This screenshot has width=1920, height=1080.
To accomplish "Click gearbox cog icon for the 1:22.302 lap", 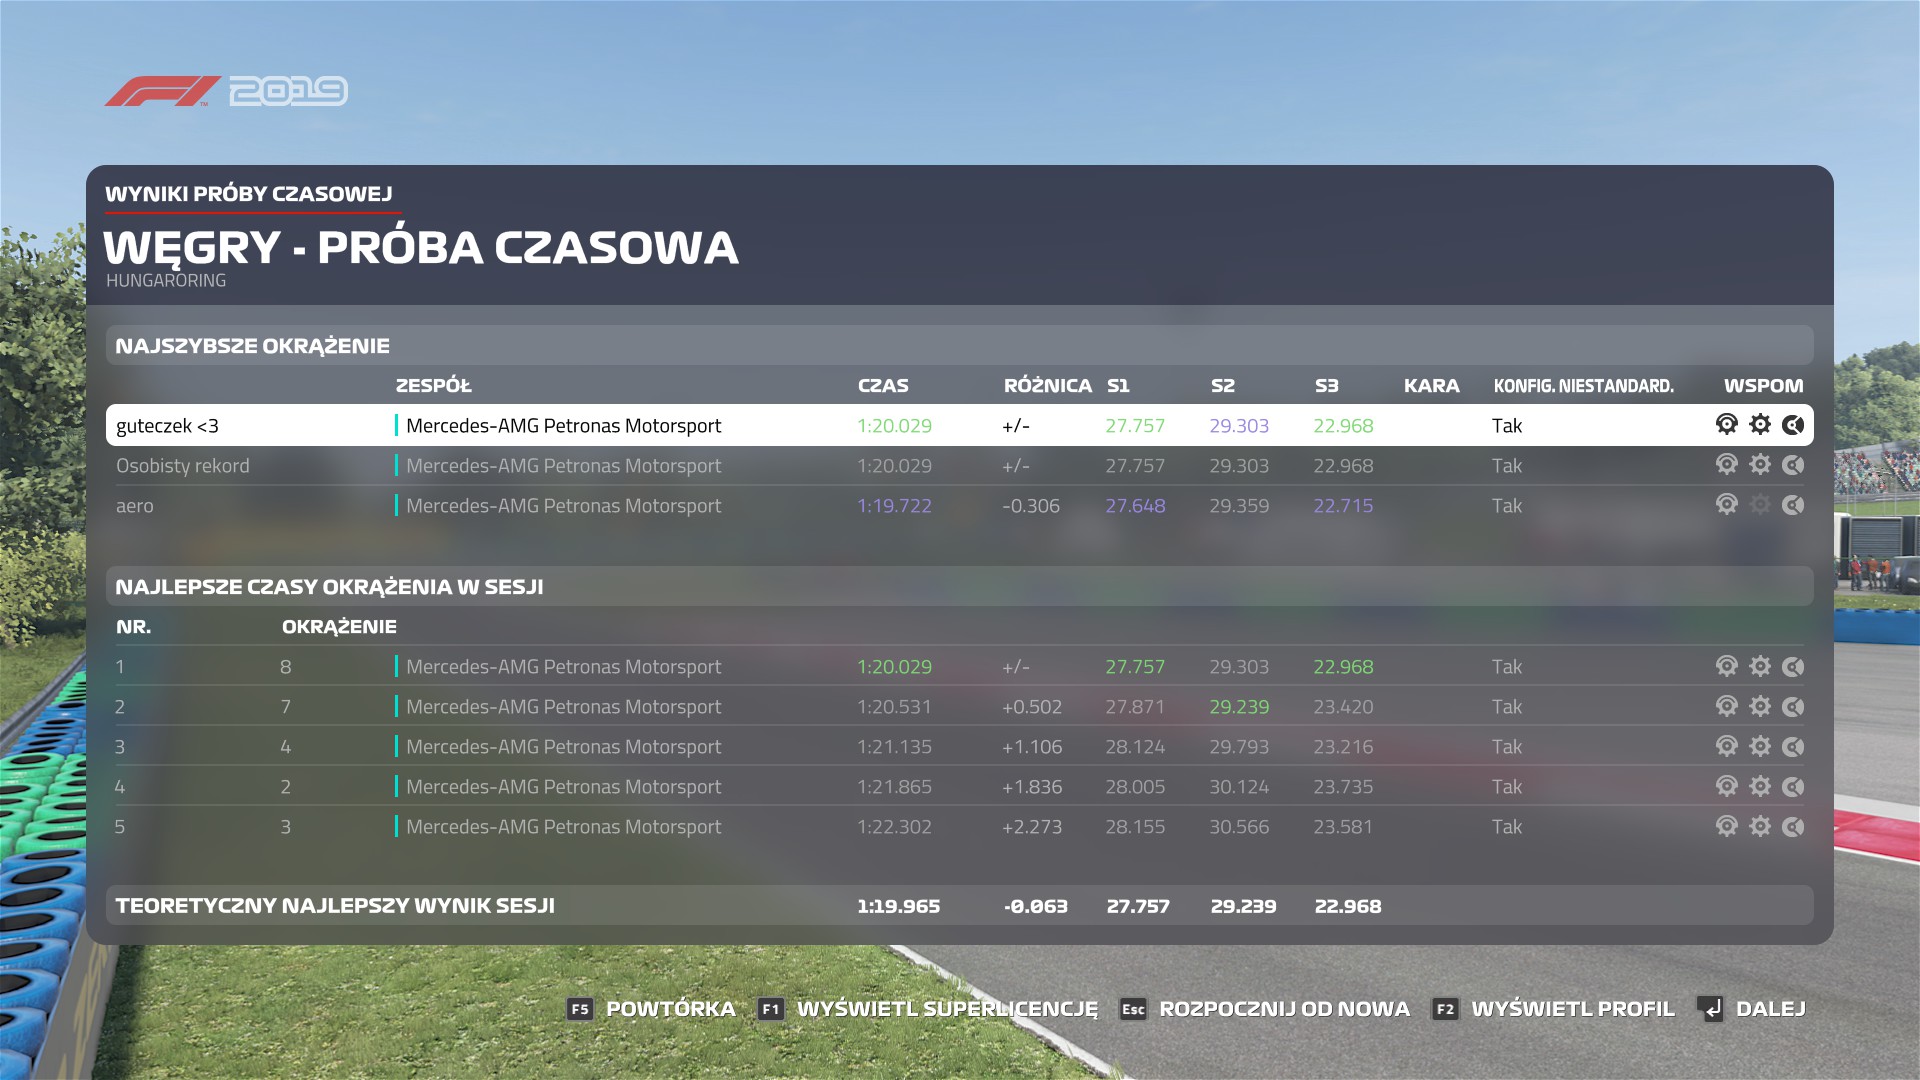I will (x=1760, y=826).
